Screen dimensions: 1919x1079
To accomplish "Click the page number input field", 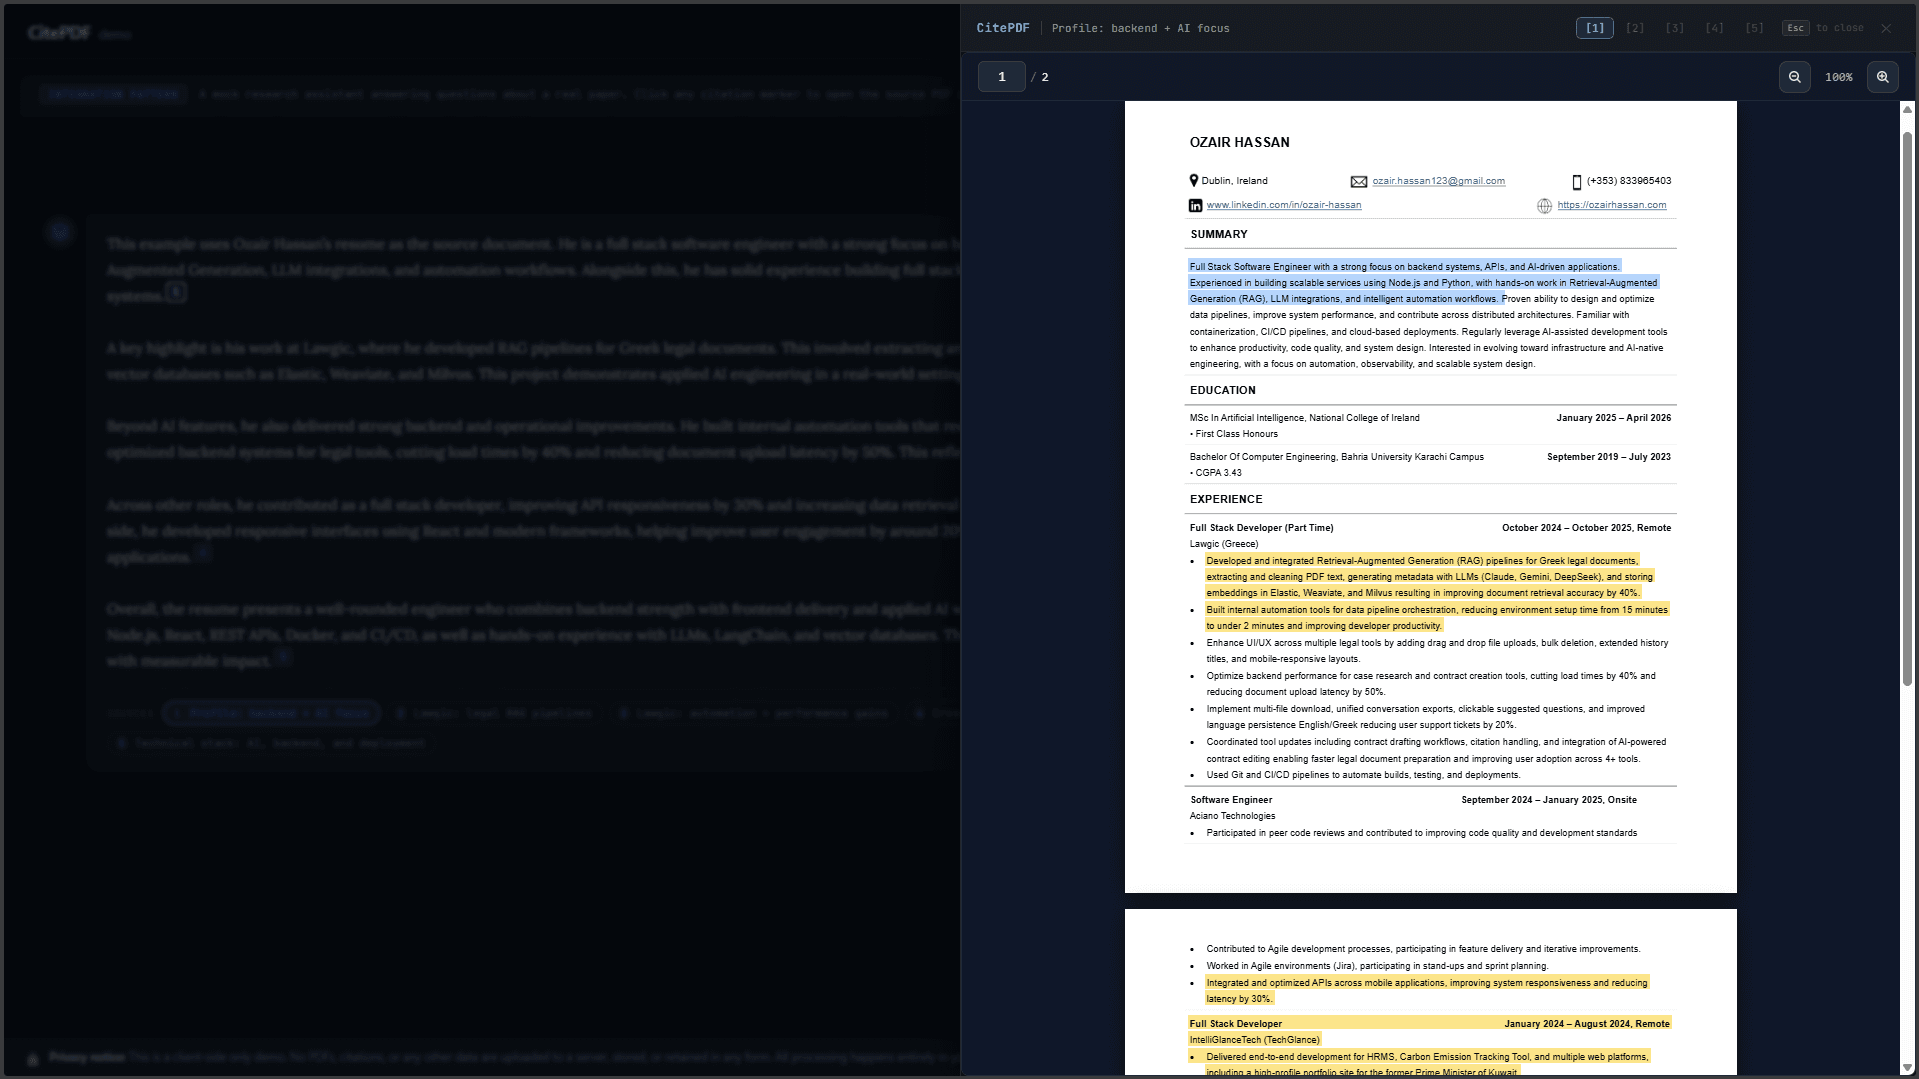I will [1001, 77].
